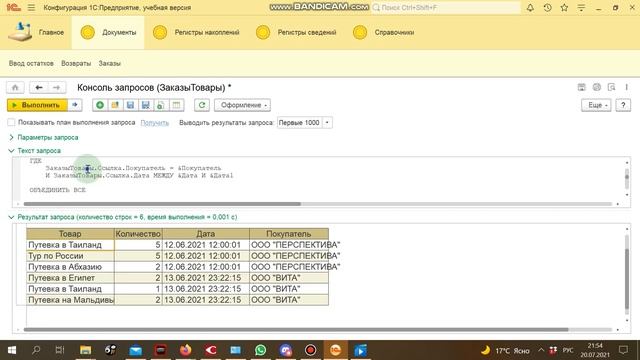Click the query text horizontal scrollbar
Viewport: 640px width, 360px height.
coord(162,204)
